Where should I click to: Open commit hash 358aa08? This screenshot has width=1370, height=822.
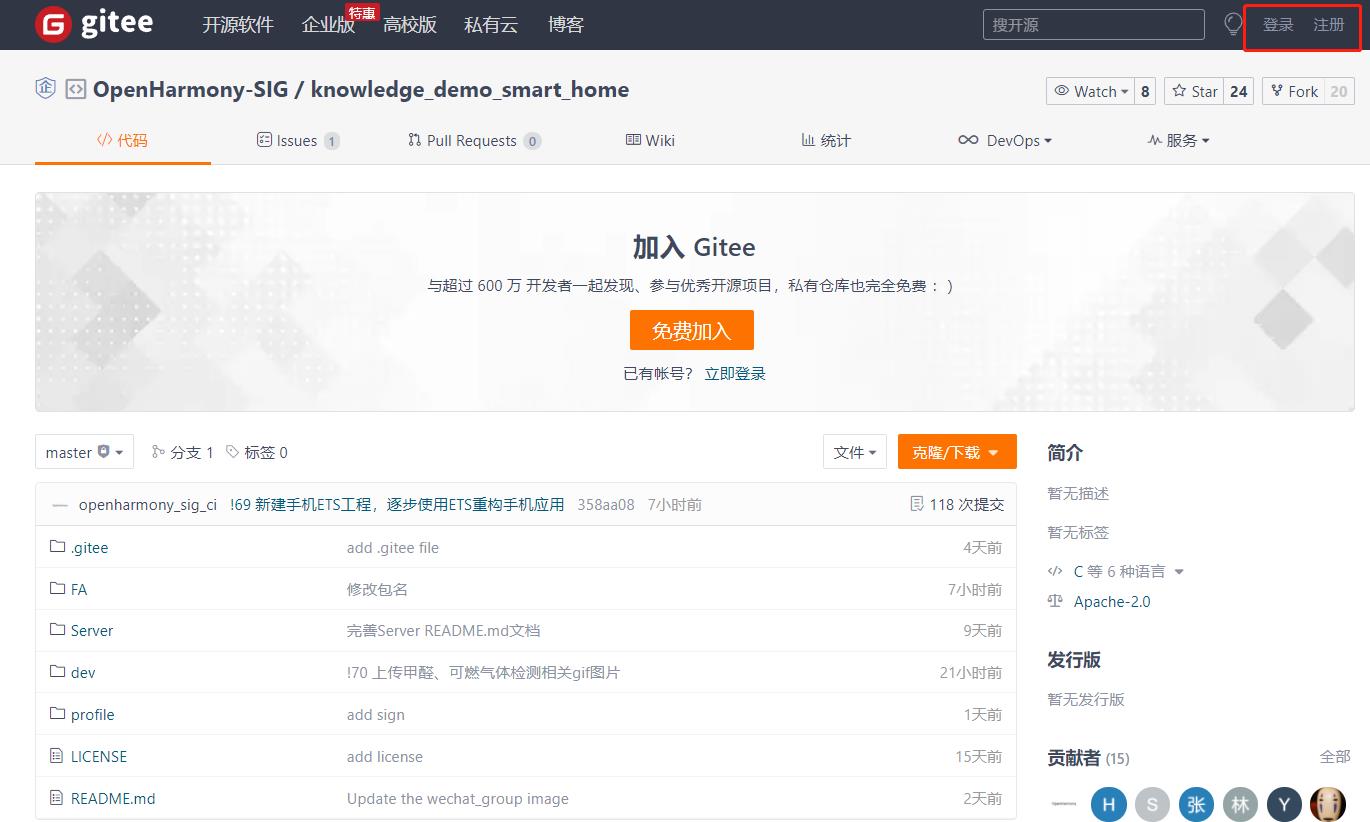coord(606,505)
